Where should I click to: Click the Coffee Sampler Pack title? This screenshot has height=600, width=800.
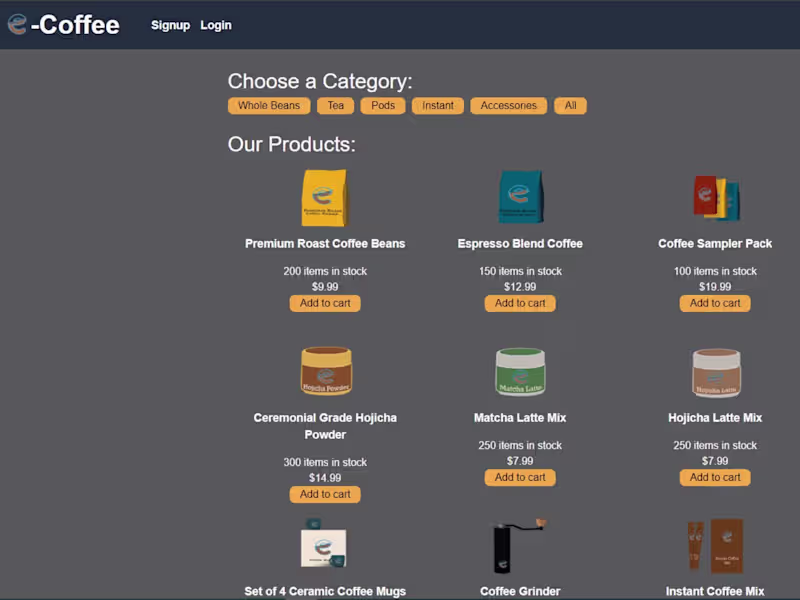click(x=715, y=244)
